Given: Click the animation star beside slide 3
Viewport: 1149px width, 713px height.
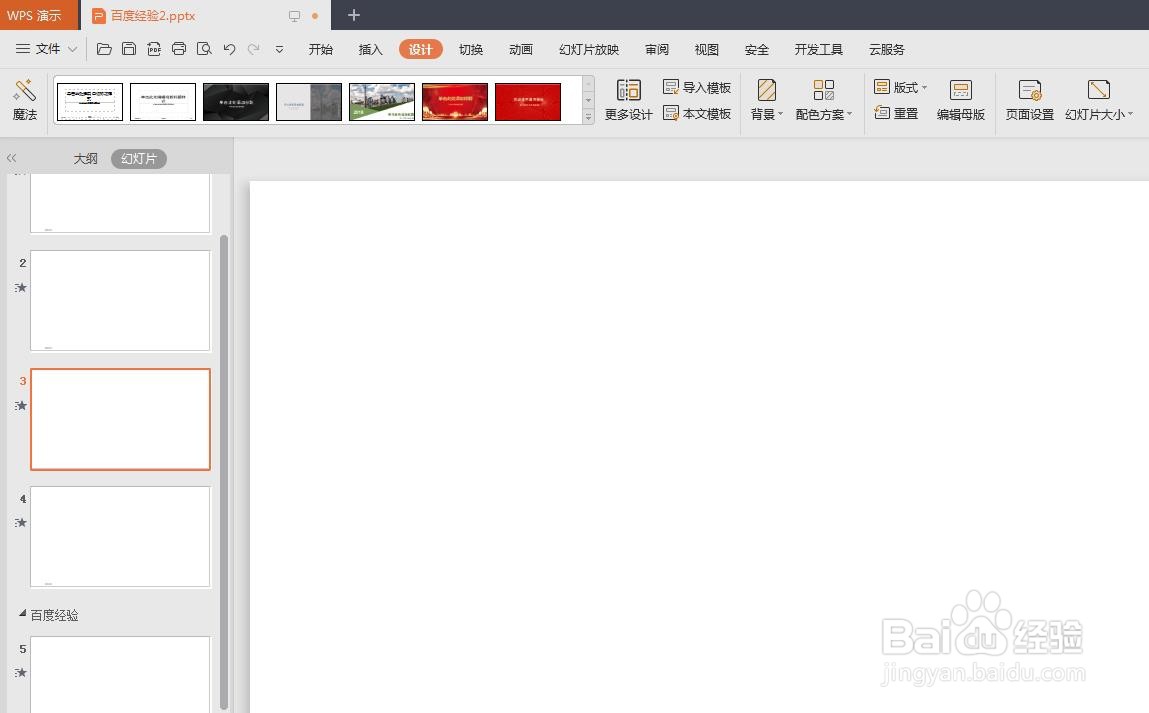Looking at the screenshot, I should pos(21,405).
